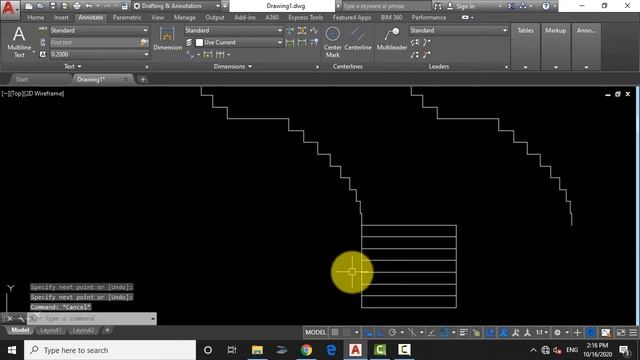Open the [2D Wireframe] visual style control
The image size is (640, 360).
click(43, 93)
